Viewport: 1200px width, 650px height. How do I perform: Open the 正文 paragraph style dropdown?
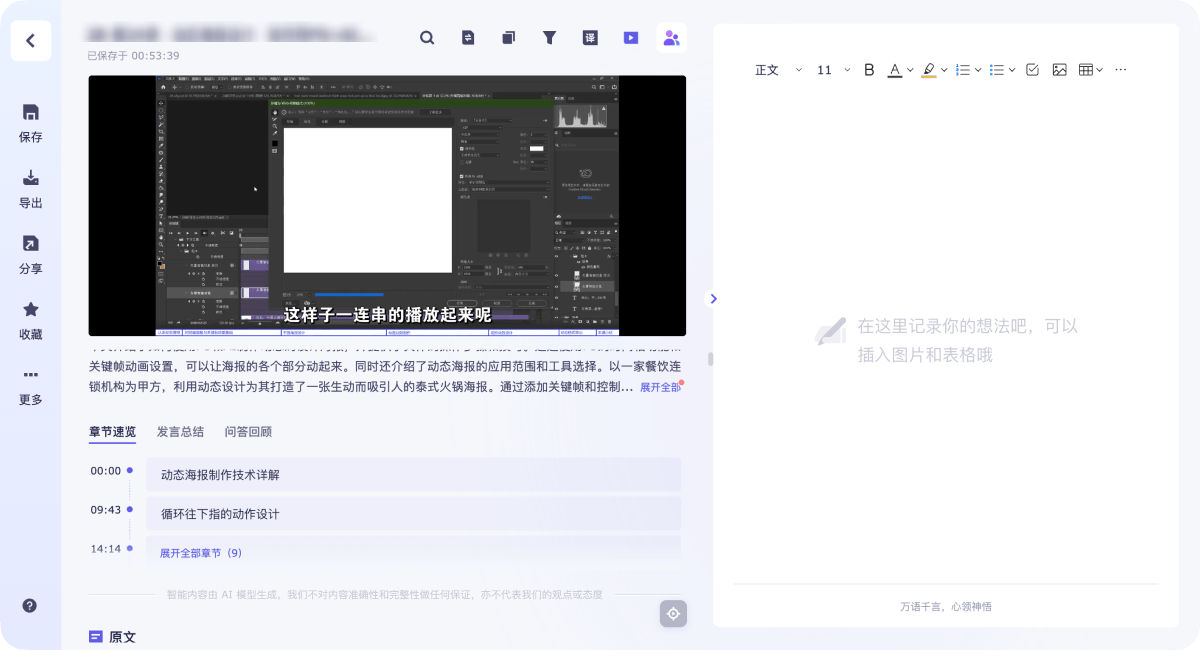(x=779, y=70)
